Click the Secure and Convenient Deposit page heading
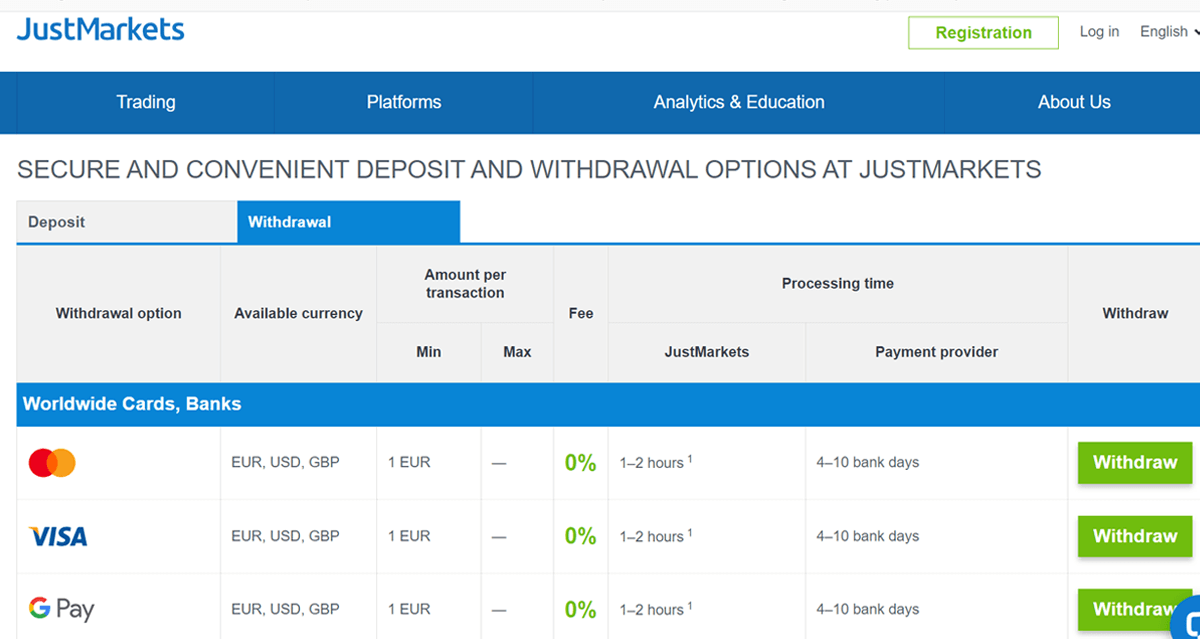1200x639 pixels. (529, 169)
